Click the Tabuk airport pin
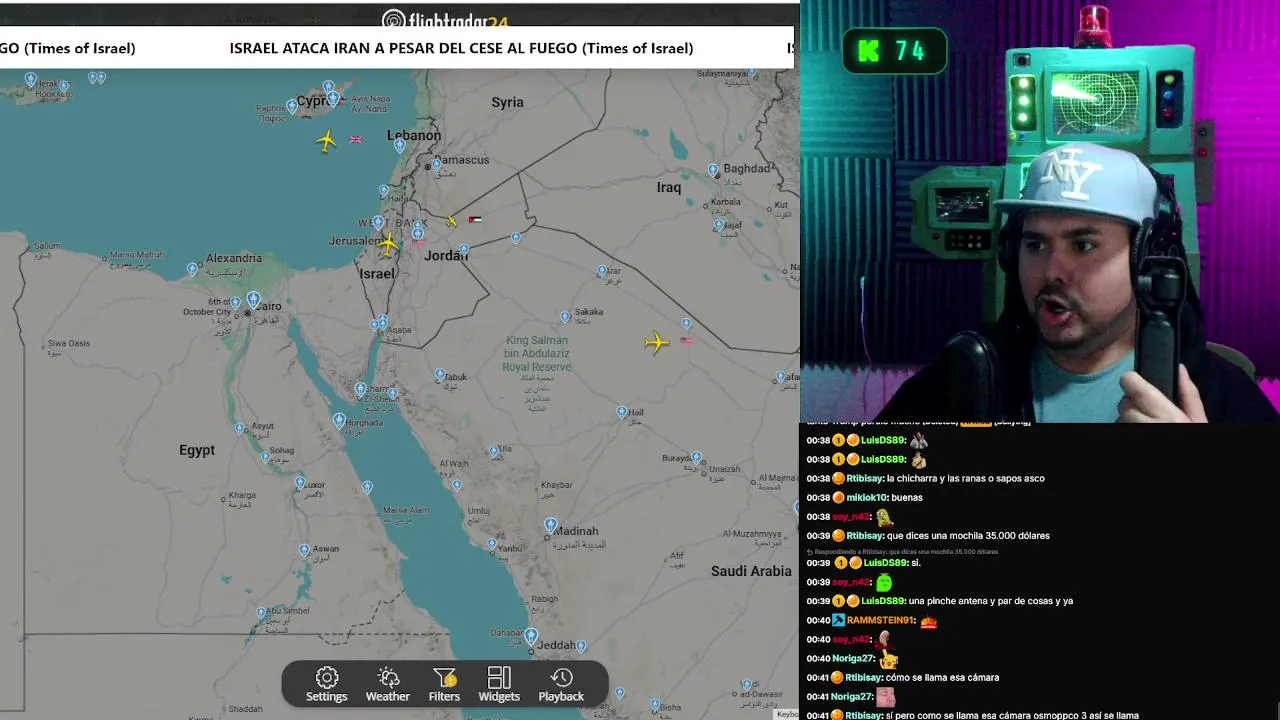This screenshot has width=1280, height=720. [x=440, y=375]
